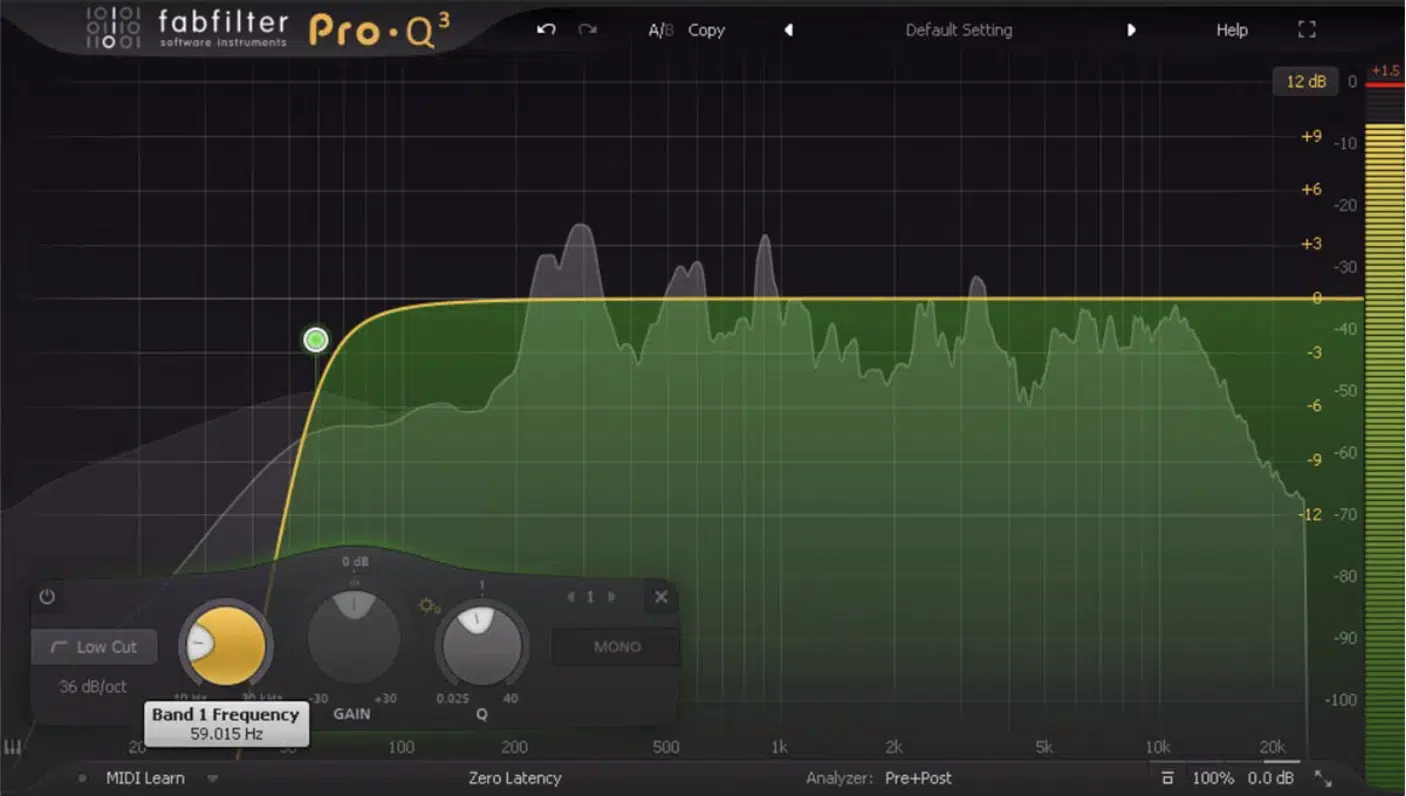Open the Low Cut filter shape dropdown

(x=94, y=647)
